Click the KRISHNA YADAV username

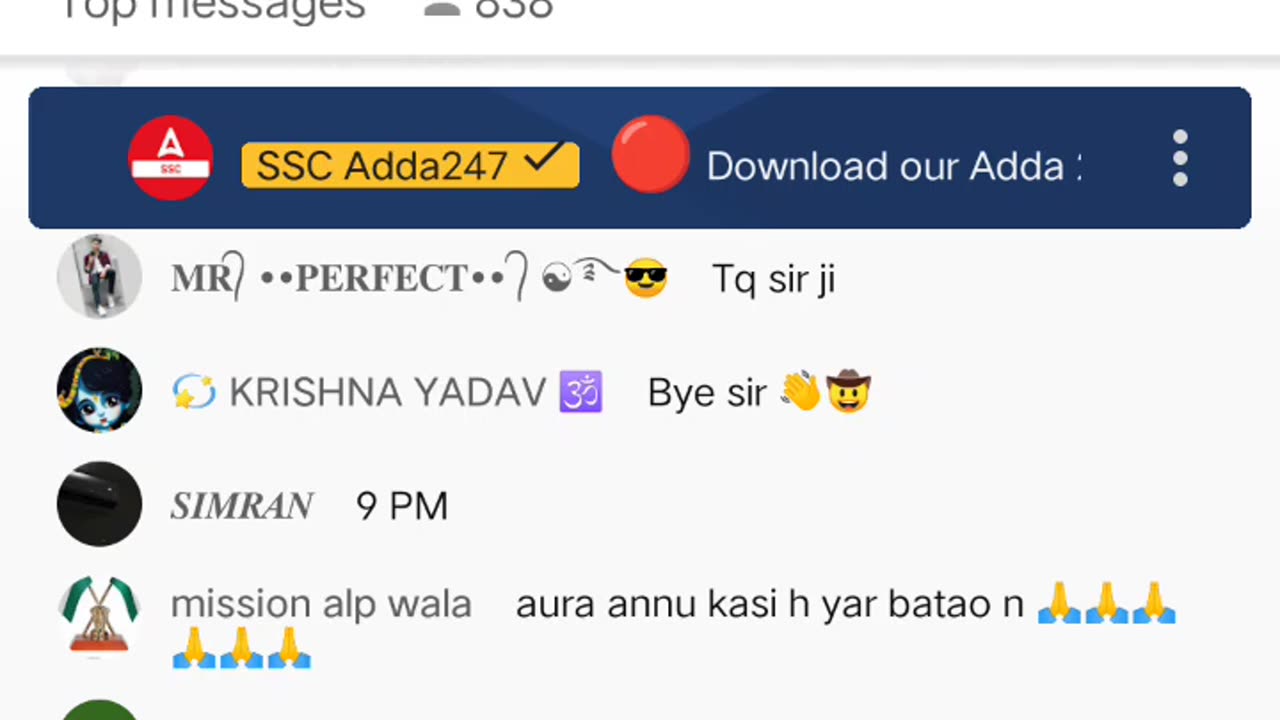(x=387, y=393)
